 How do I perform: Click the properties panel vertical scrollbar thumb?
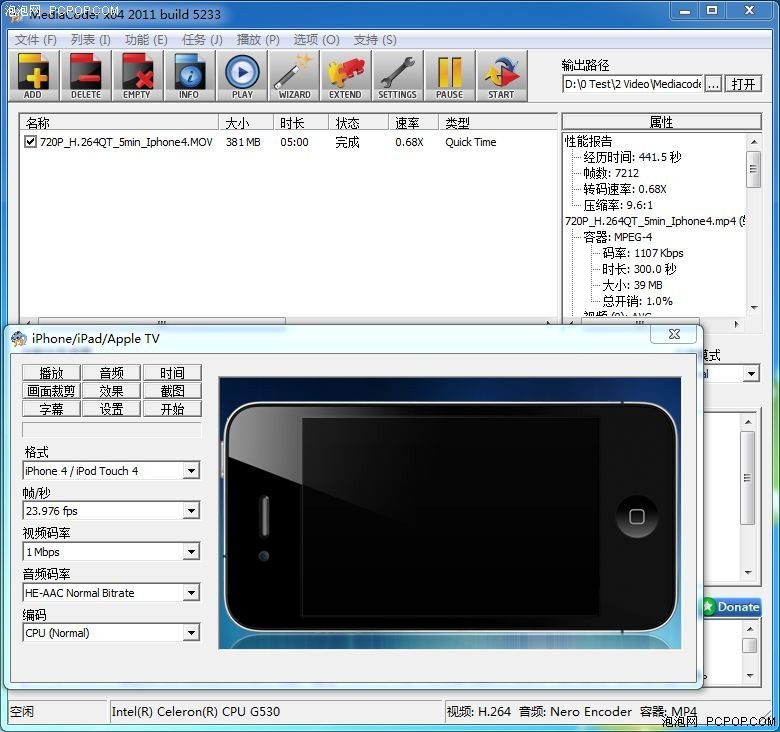point(754,169)
